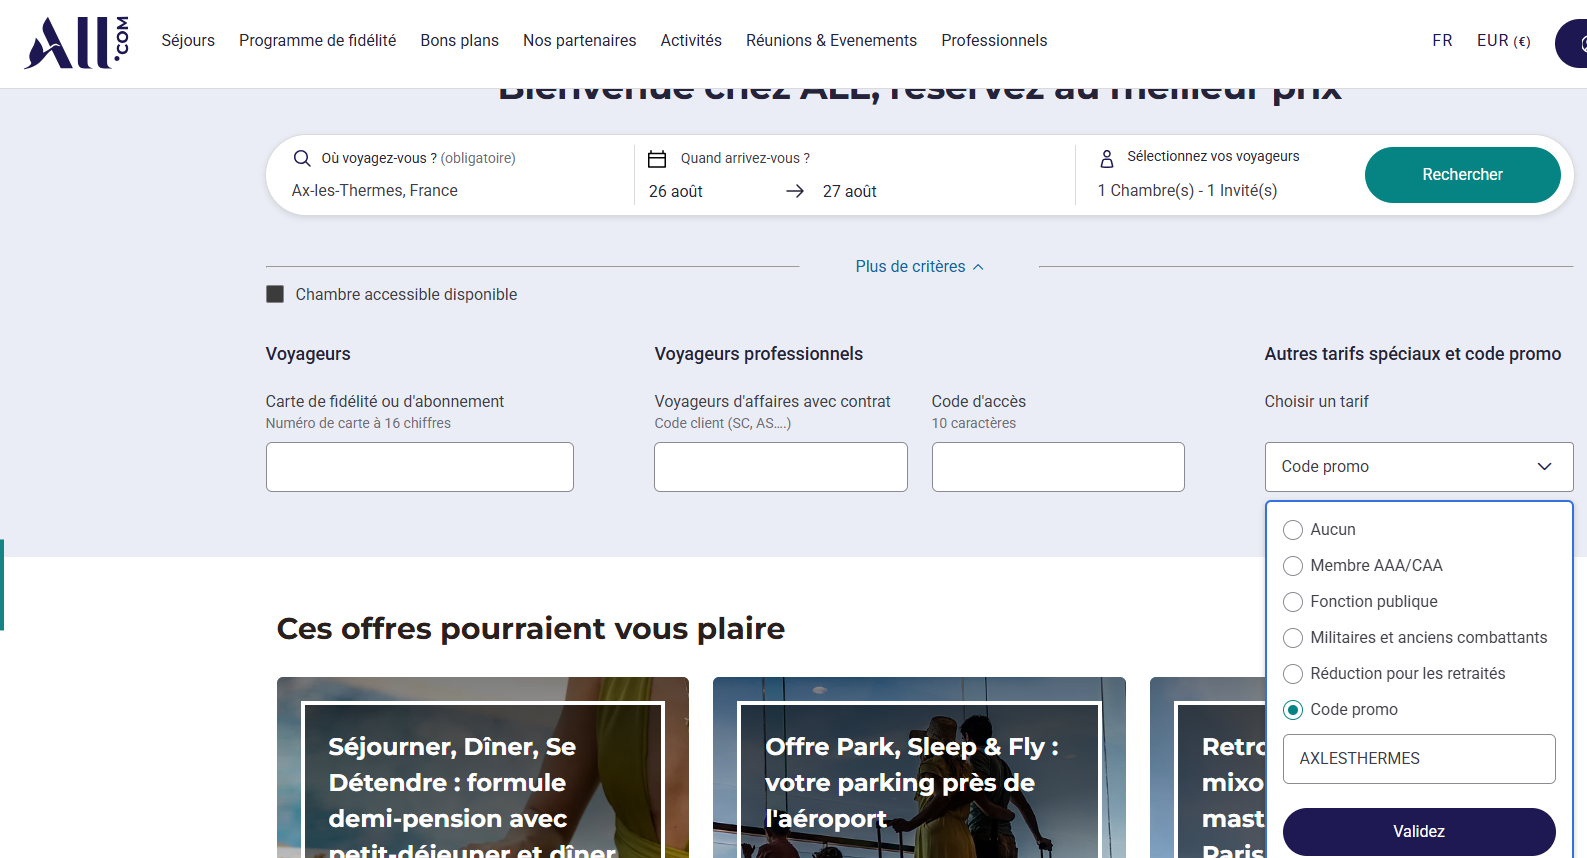
Task: Open the EUR currency selector
Action: (1503, 41)
